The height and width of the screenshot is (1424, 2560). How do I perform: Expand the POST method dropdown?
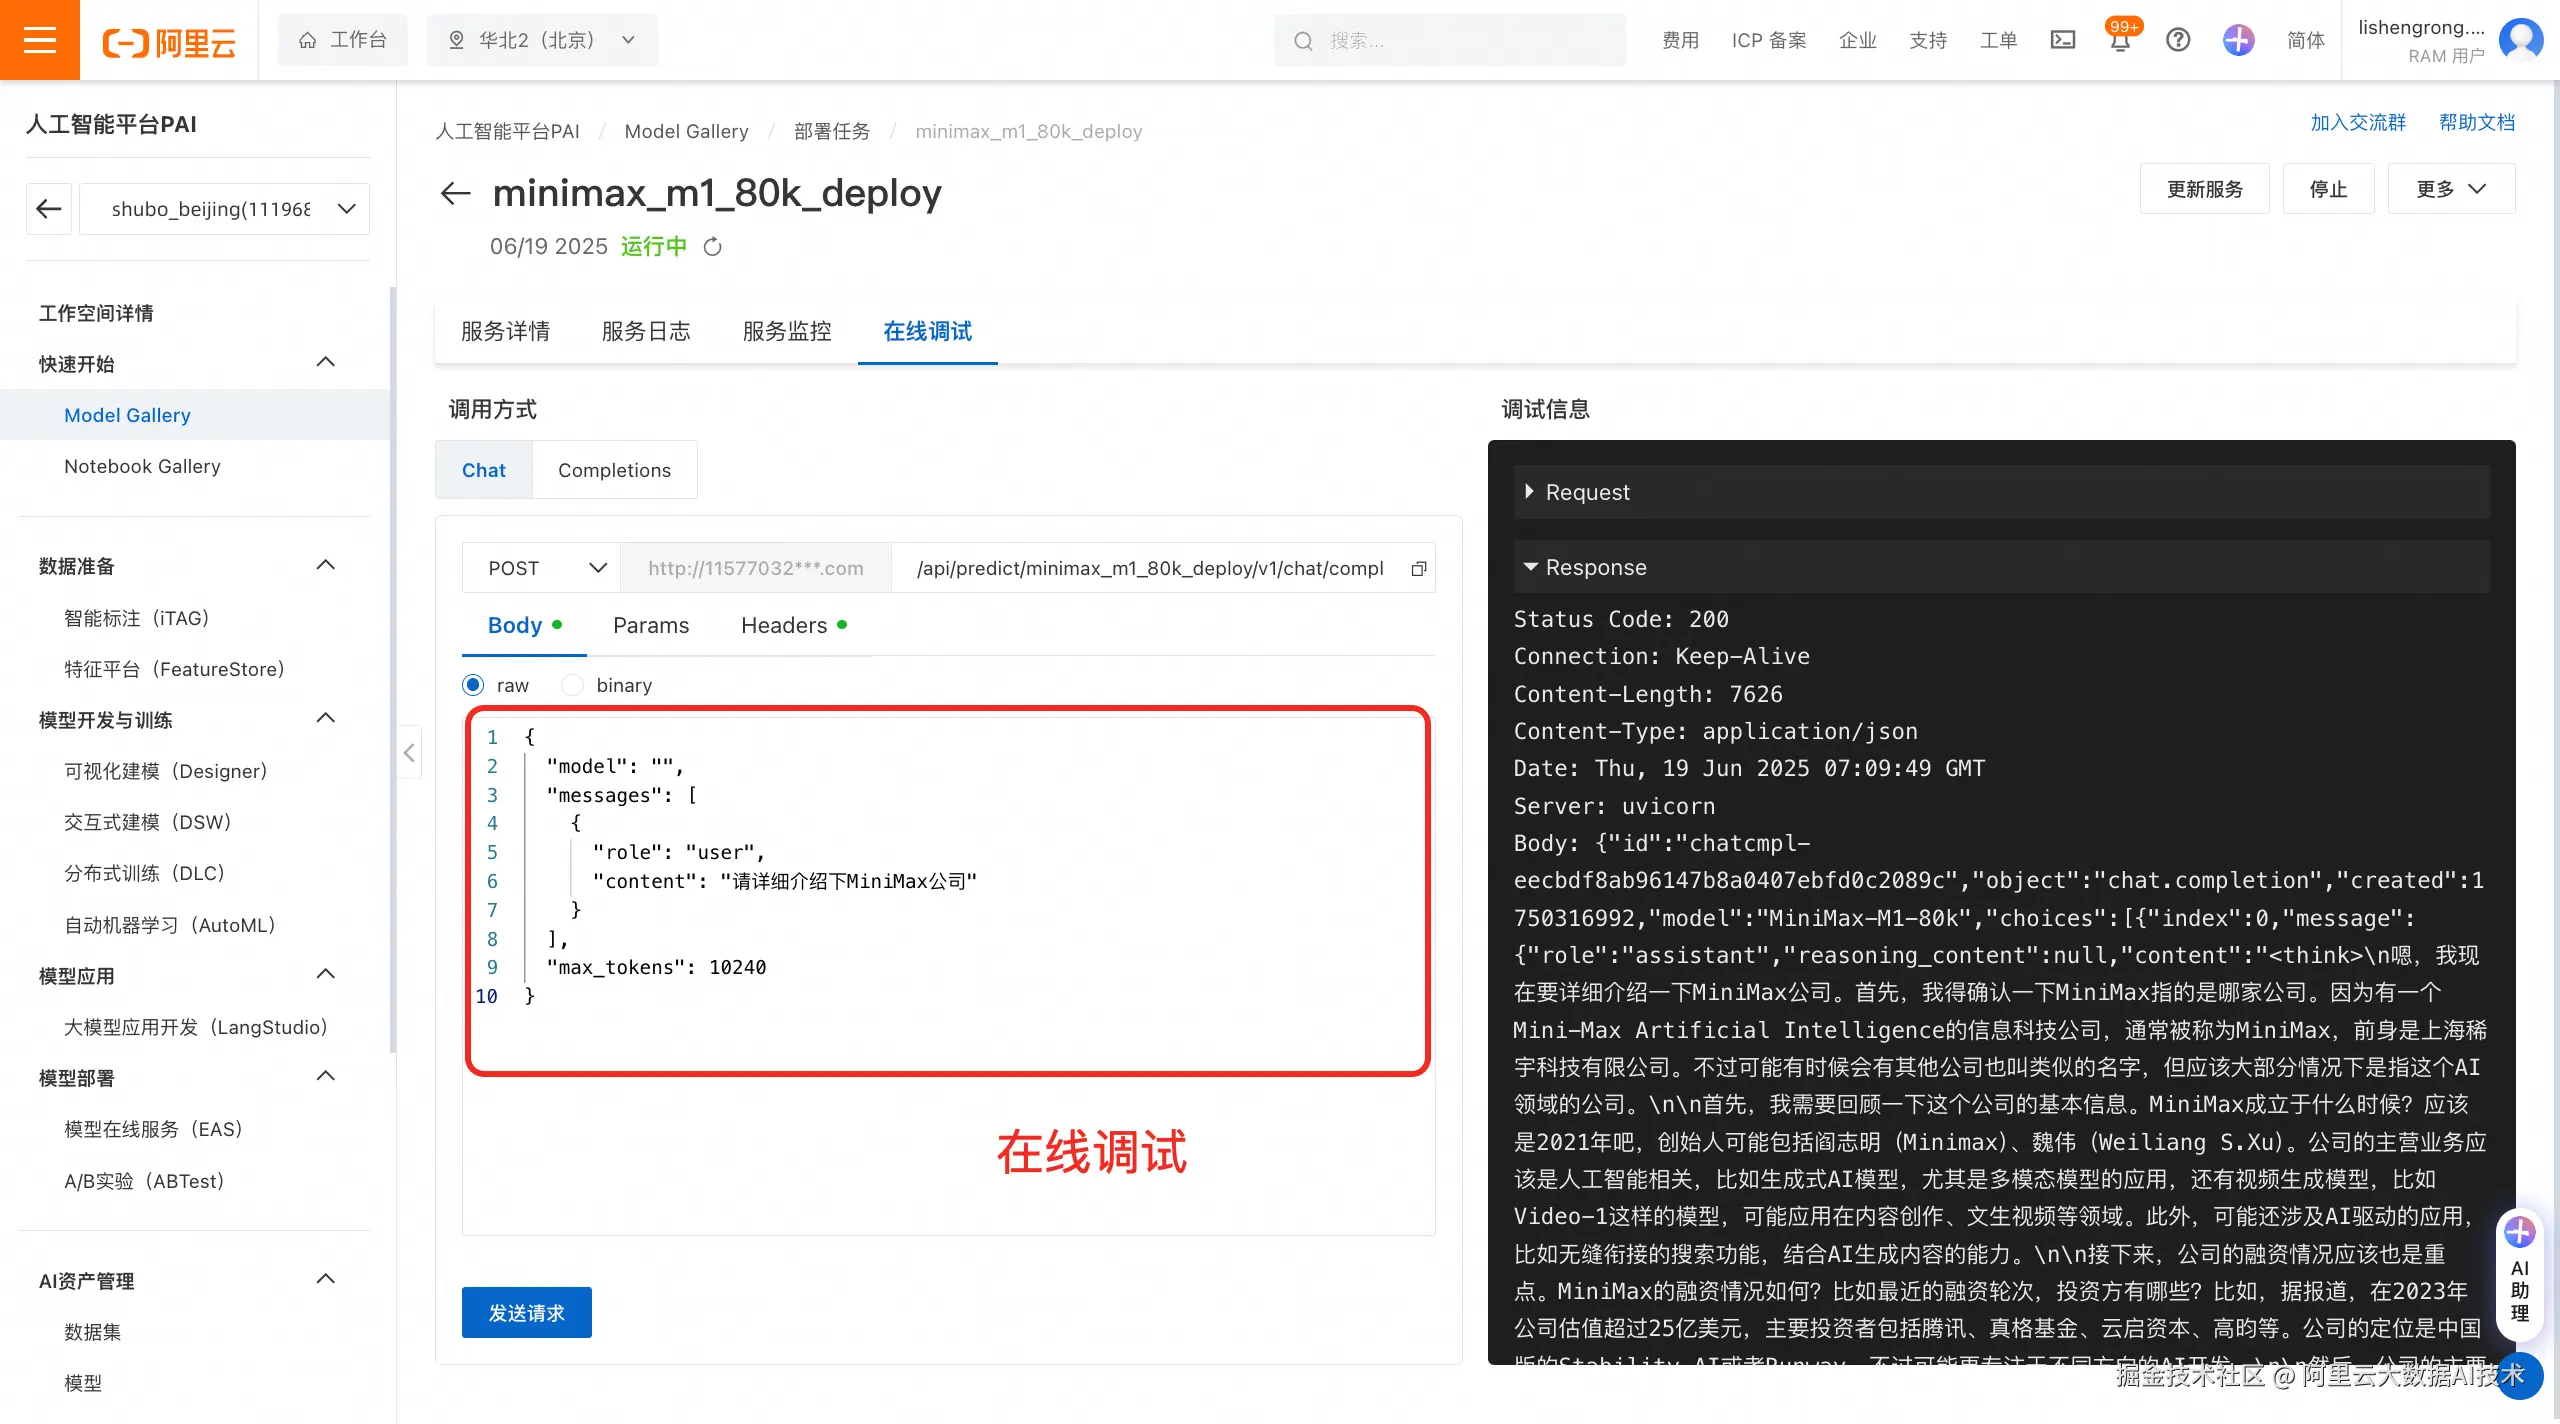pyautogui.click(x=597, y=567)
